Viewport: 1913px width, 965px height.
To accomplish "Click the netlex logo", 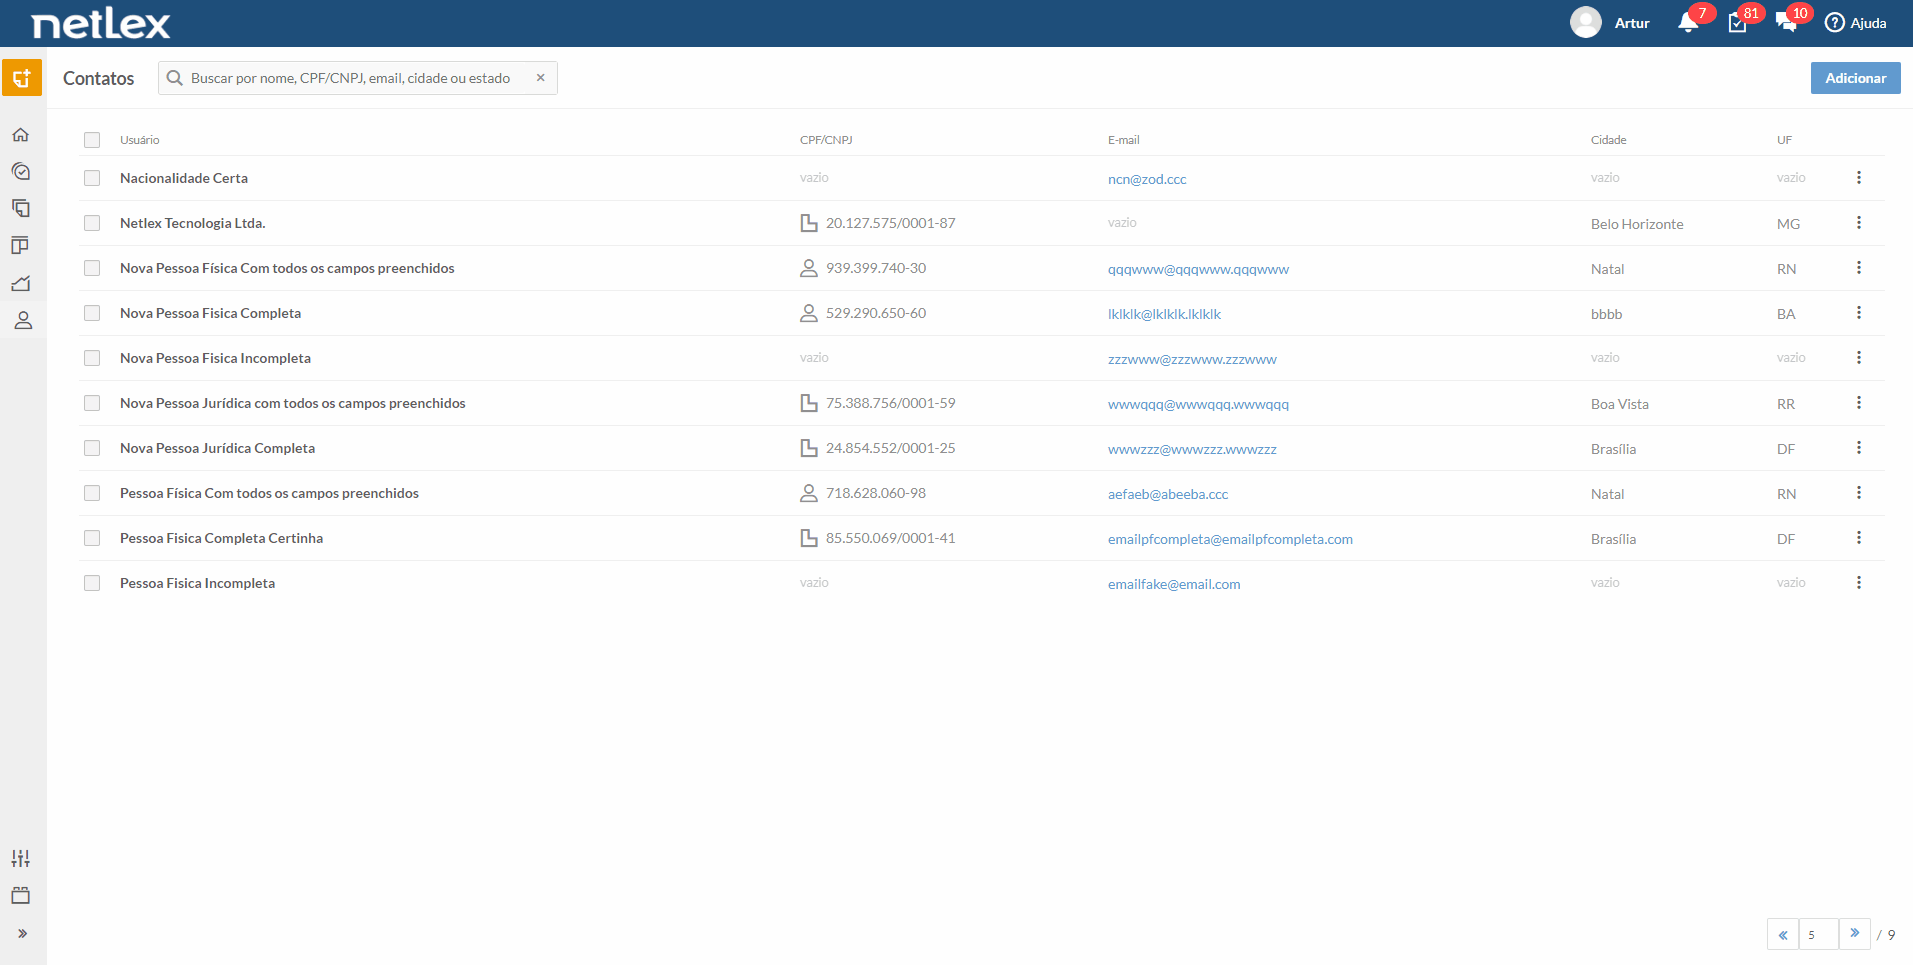I will pos(101,24).
